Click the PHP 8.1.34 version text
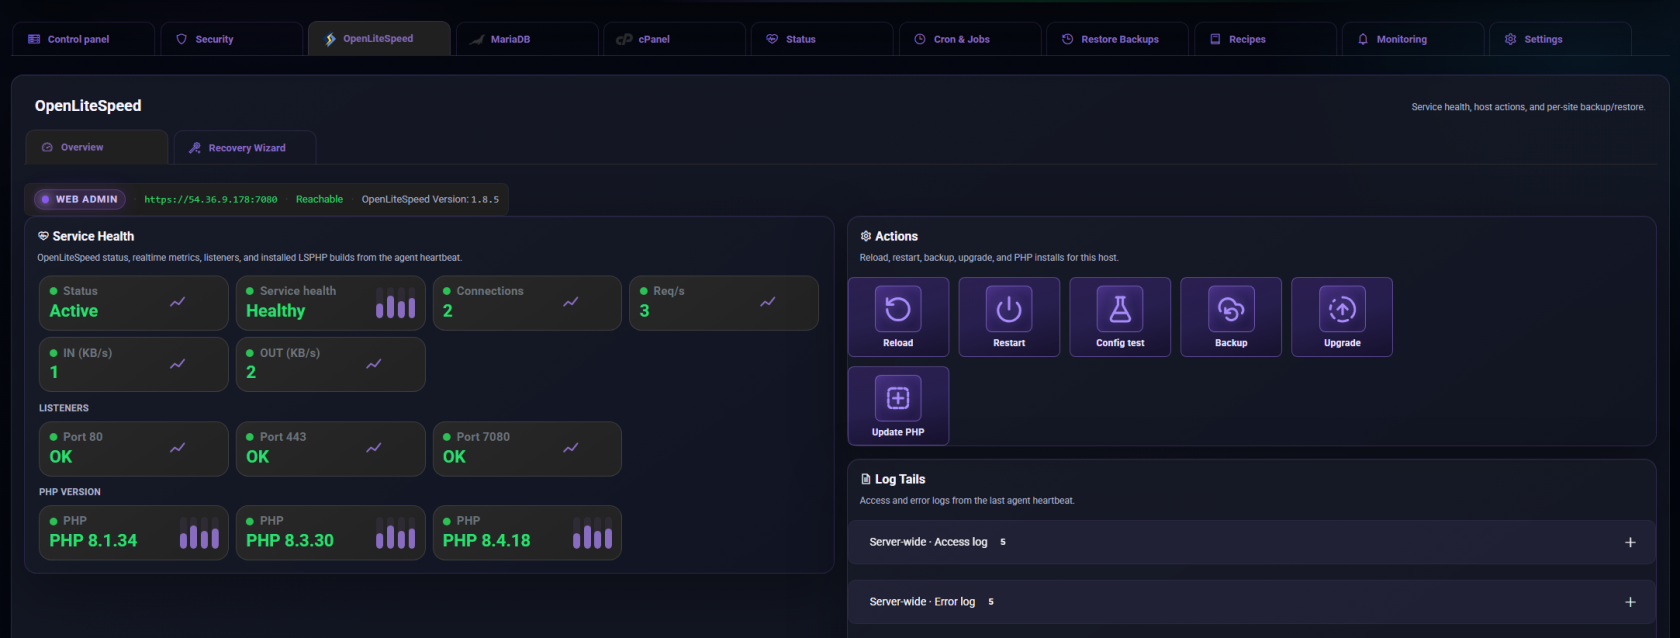 93,540
